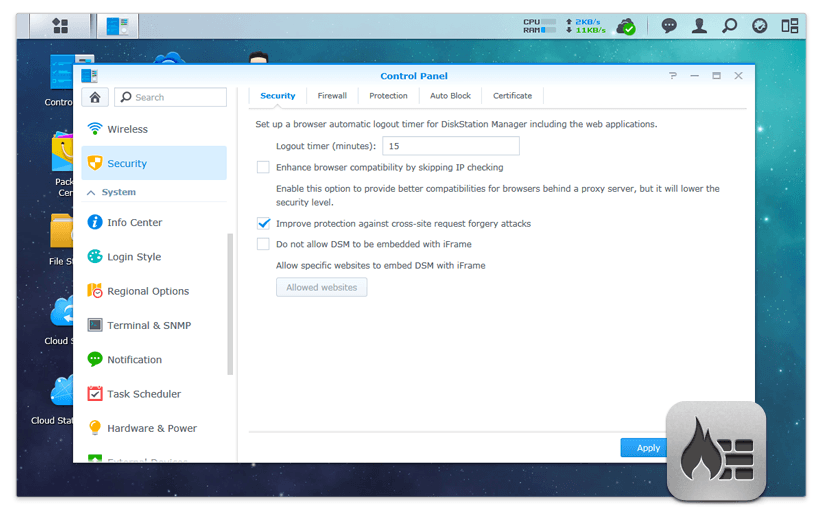Image resolution: width=823 pixels, height=509 pixels.
Task: Click the Wireless wifi icon
Action: 95,129
